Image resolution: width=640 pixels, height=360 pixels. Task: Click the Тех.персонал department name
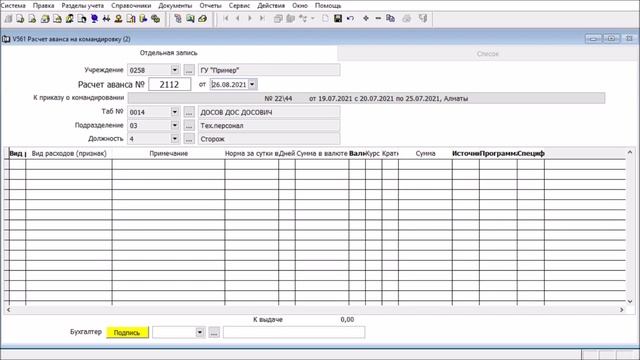pos(269,125)
